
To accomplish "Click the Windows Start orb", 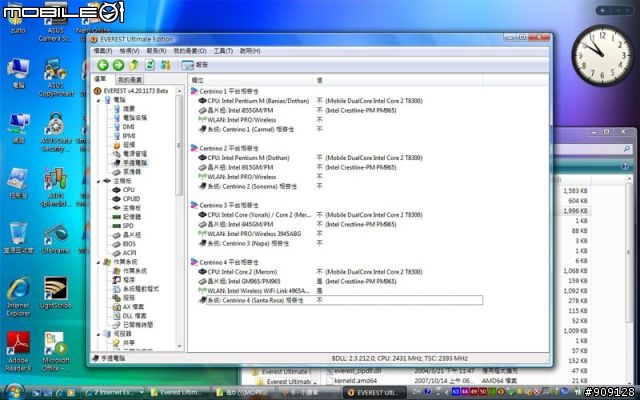I will pyautogui.click(x=14, y=392).
